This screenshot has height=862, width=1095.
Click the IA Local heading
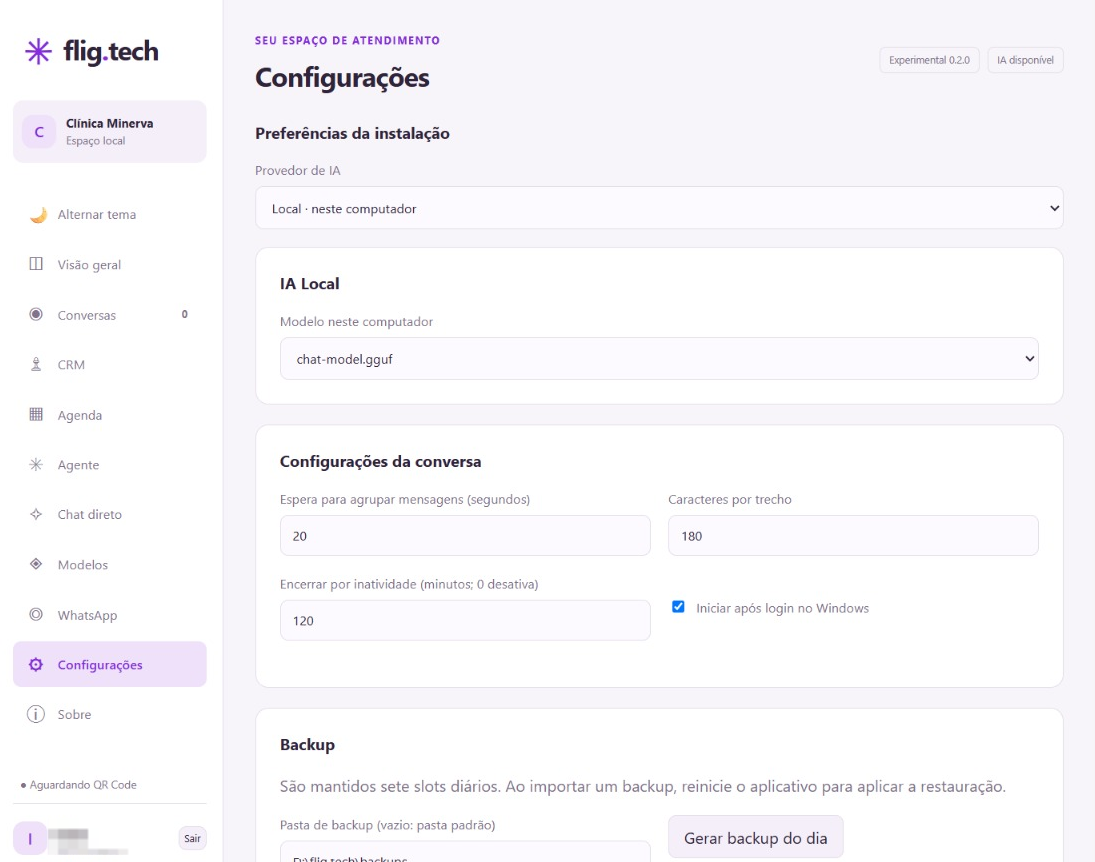click(309, 284)
